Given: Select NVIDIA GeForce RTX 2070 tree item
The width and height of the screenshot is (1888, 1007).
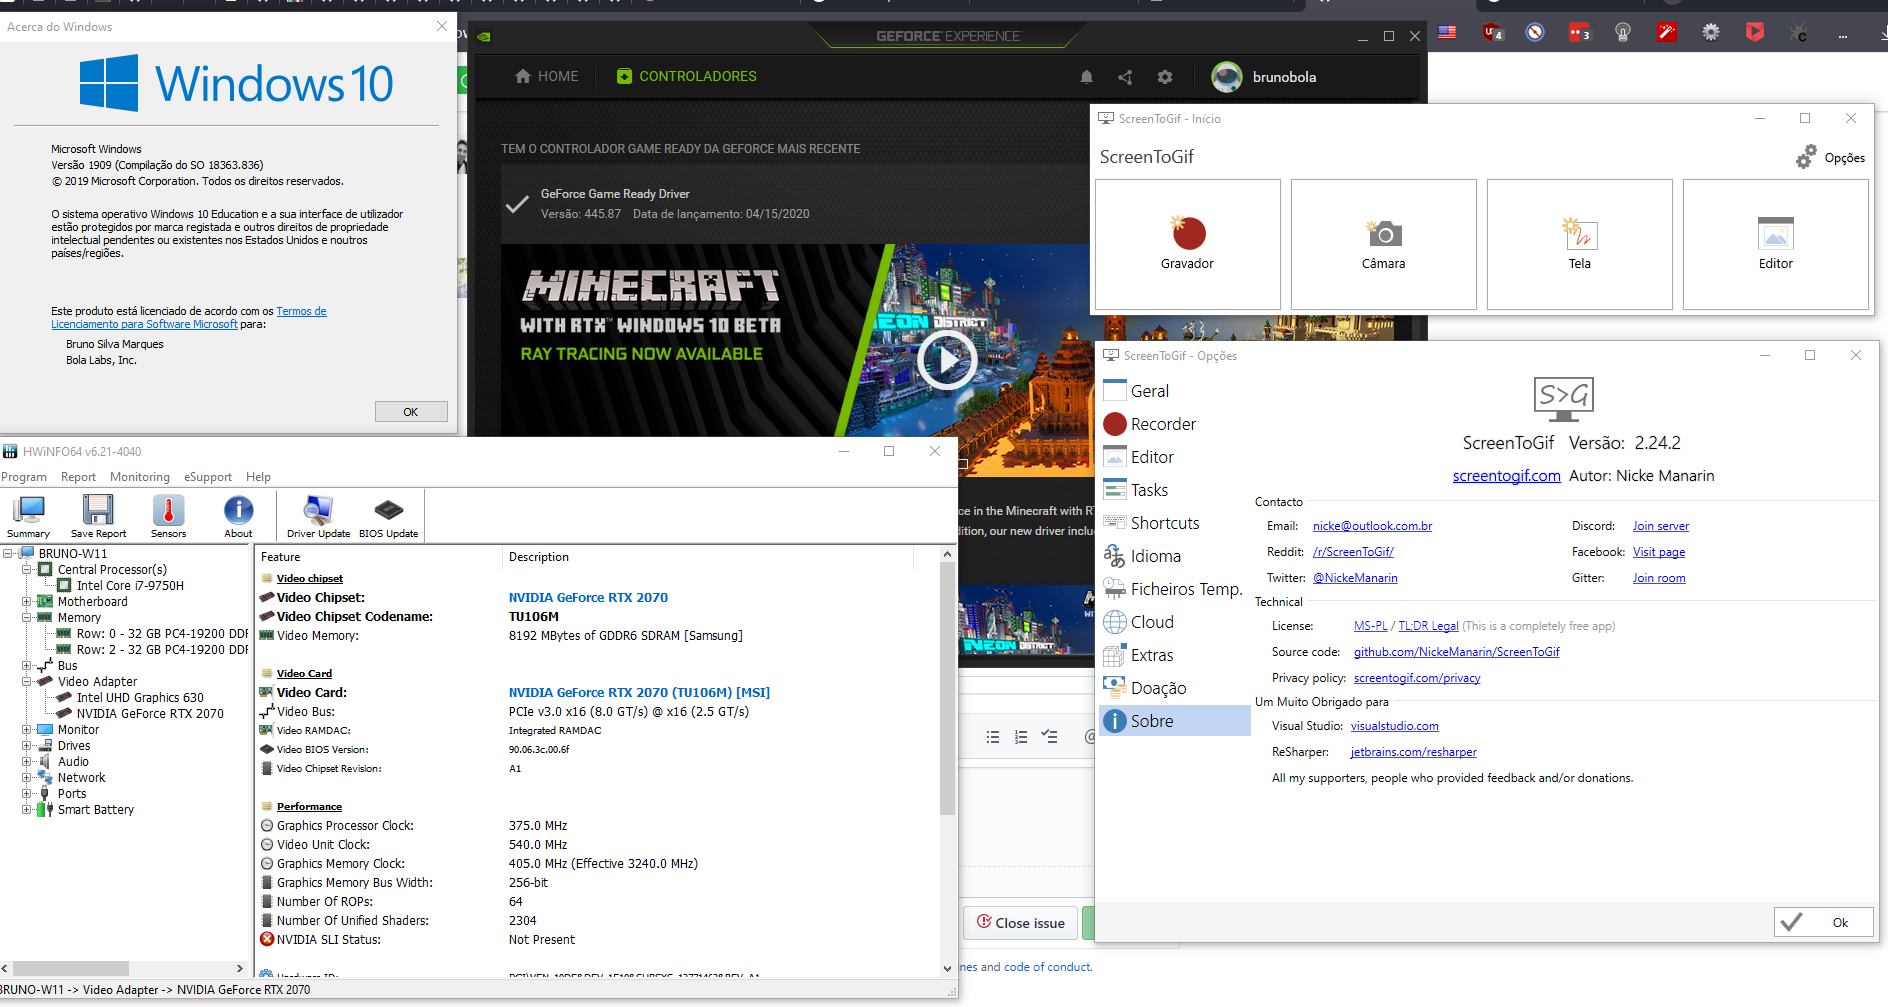Looking at the screenshot, I should pos(150,713).
